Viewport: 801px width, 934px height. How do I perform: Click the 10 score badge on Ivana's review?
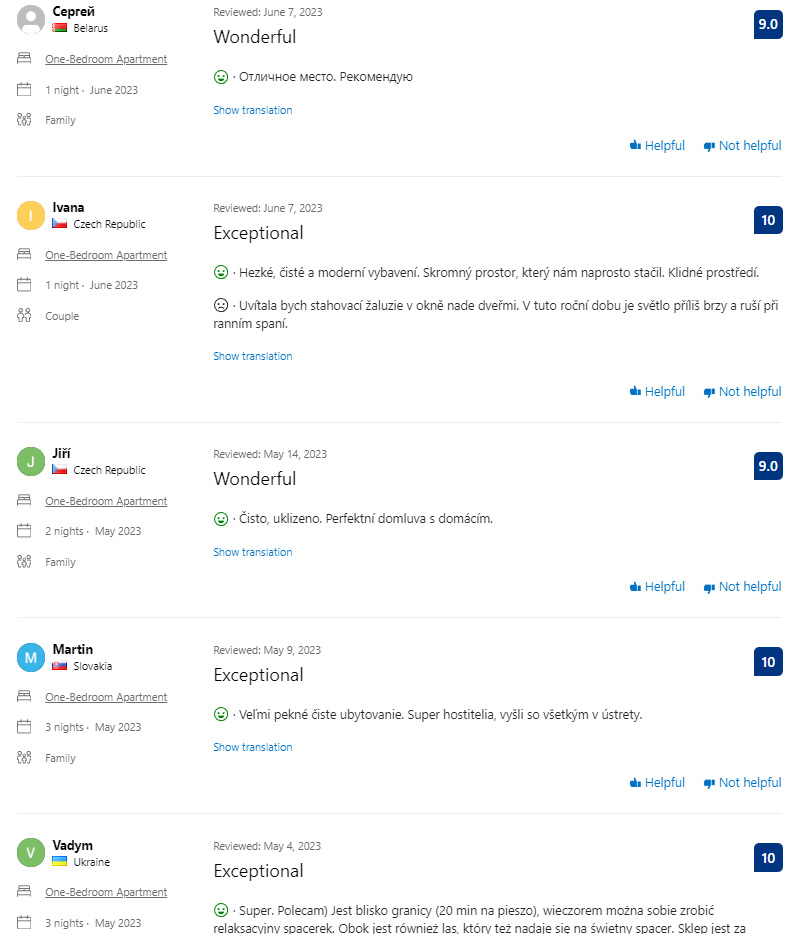coord(768,220)
